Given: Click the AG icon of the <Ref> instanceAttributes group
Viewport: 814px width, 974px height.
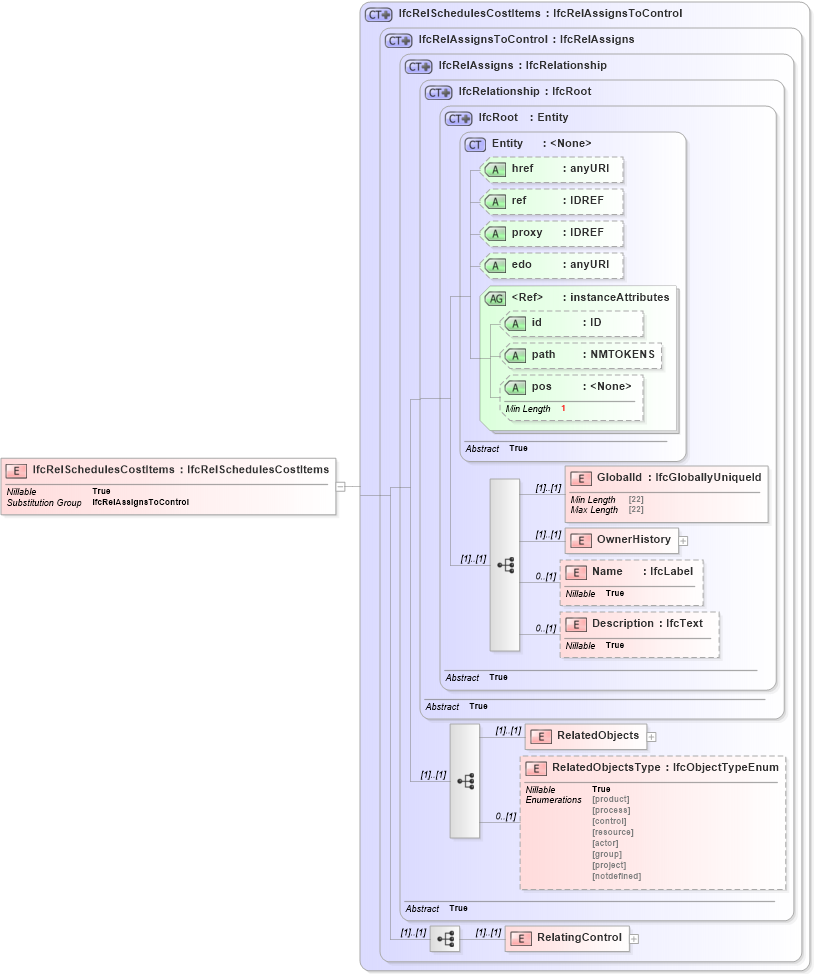Looking at the screenshot, I should tap(497, 297).
